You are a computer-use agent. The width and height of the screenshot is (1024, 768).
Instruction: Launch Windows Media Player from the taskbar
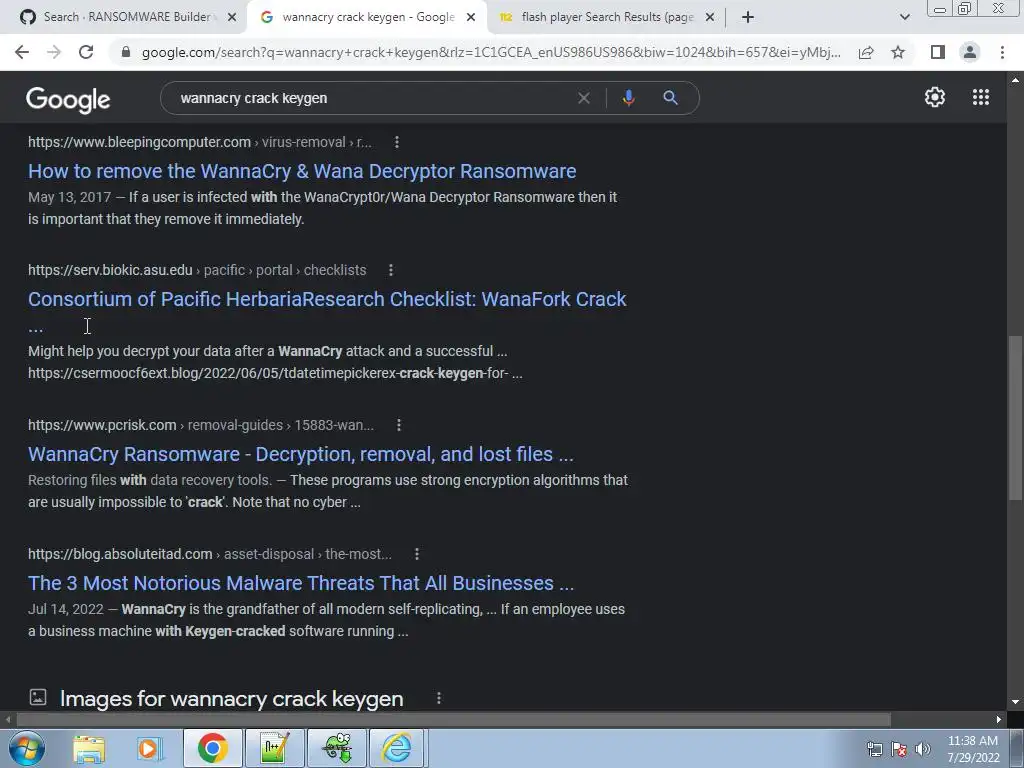(x=148, y=748)
